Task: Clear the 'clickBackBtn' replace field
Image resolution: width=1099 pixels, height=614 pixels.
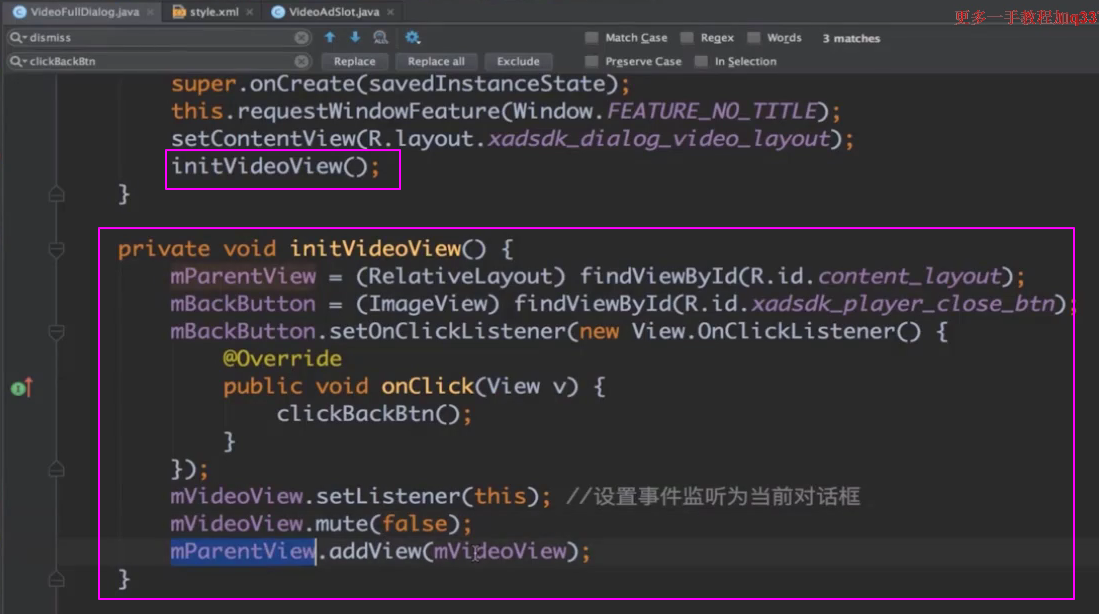Action: tap(301, 62)
